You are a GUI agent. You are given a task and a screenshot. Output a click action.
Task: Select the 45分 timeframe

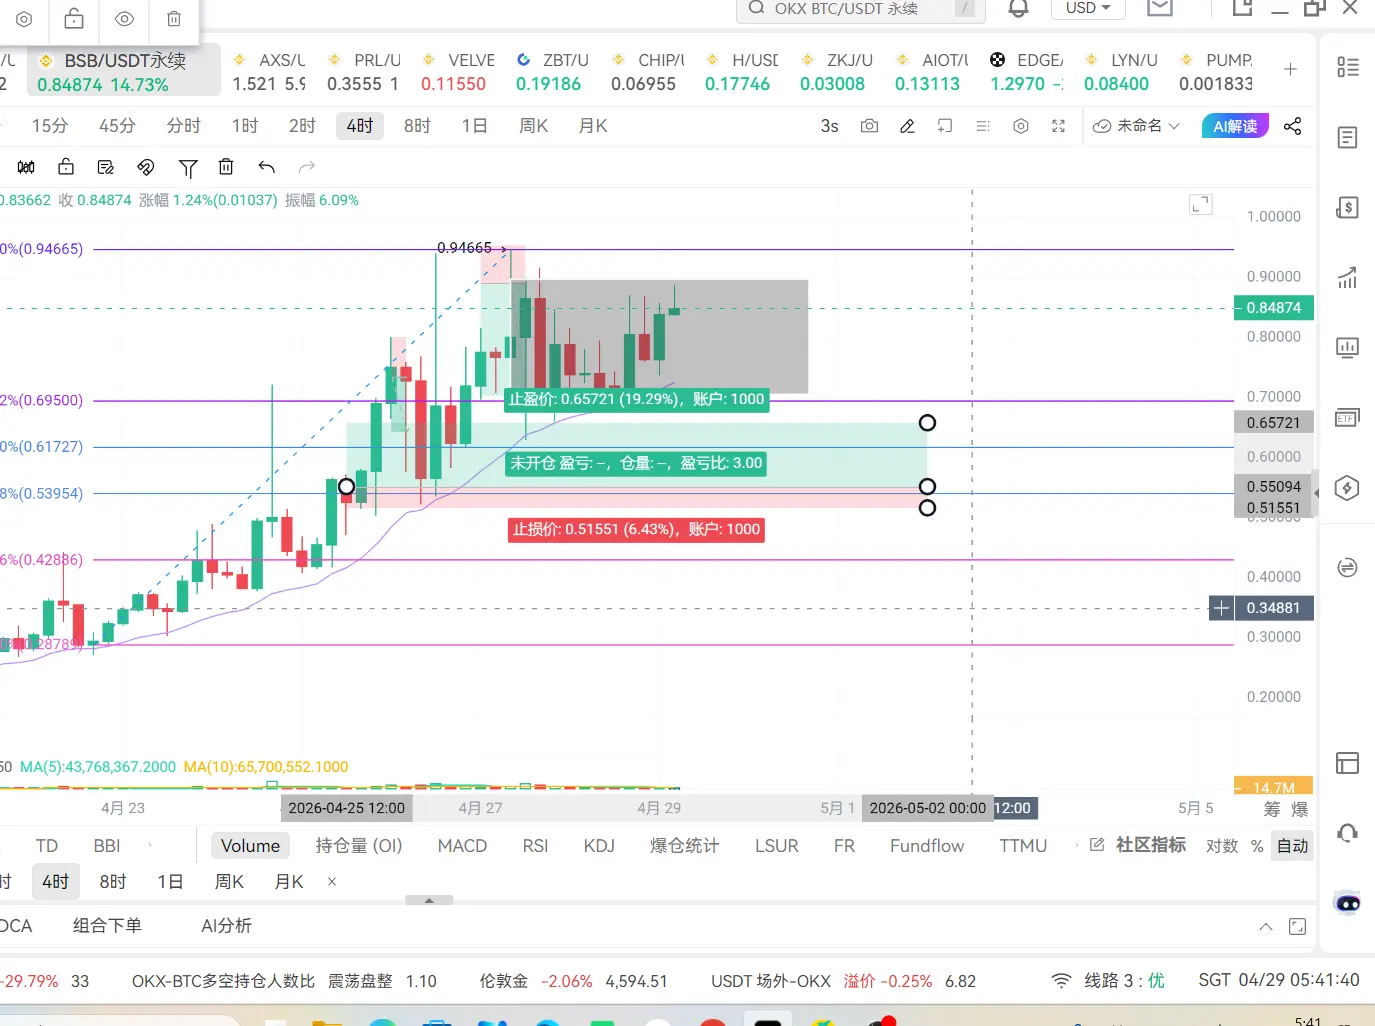pyautogui.click(x=117, y=126)
